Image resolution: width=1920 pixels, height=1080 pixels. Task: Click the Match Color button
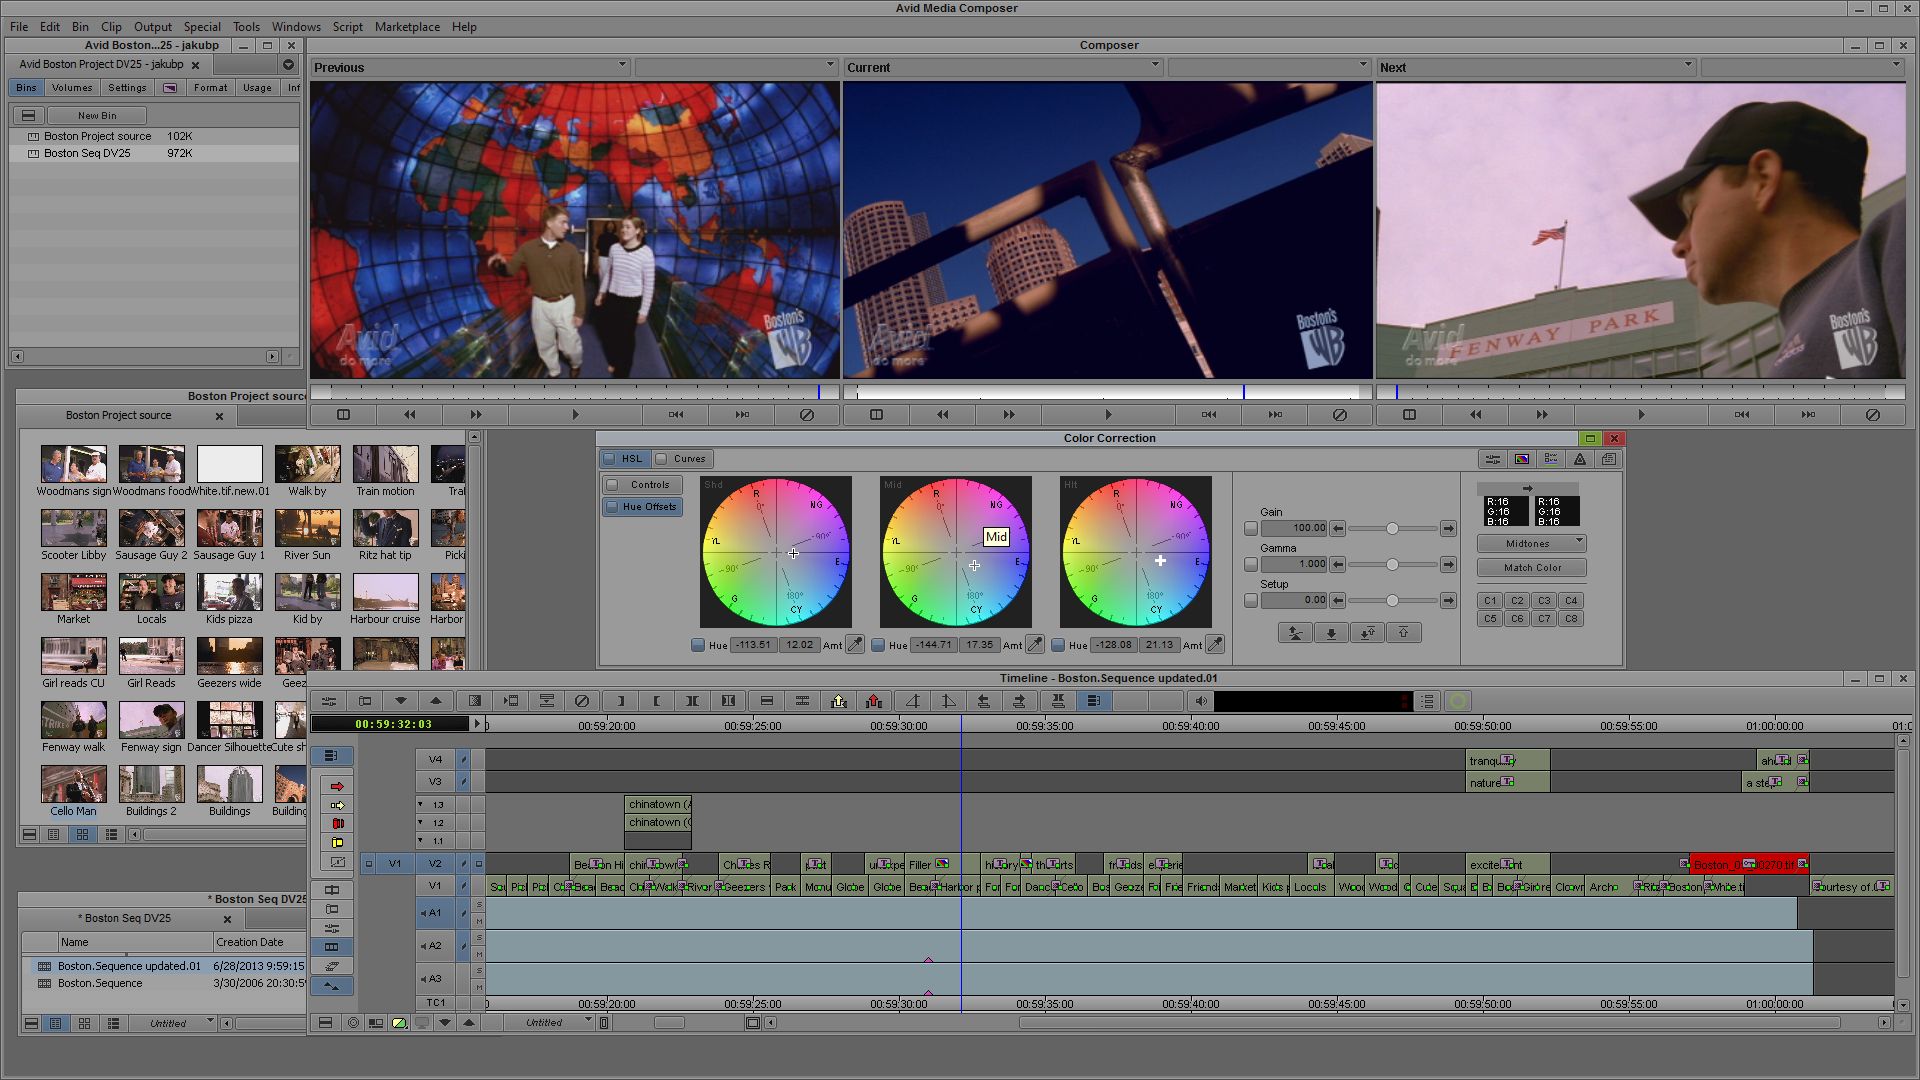(x=1532, y=568)
